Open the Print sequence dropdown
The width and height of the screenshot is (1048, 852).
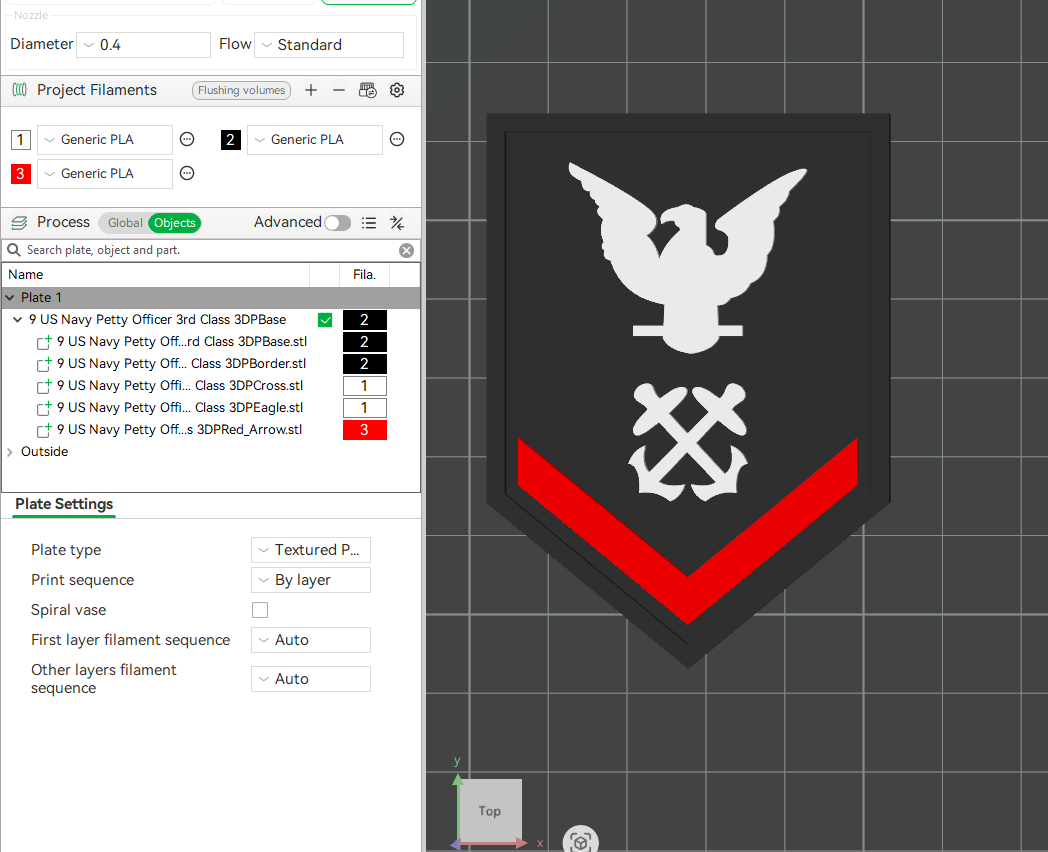(x=310, y=579)
